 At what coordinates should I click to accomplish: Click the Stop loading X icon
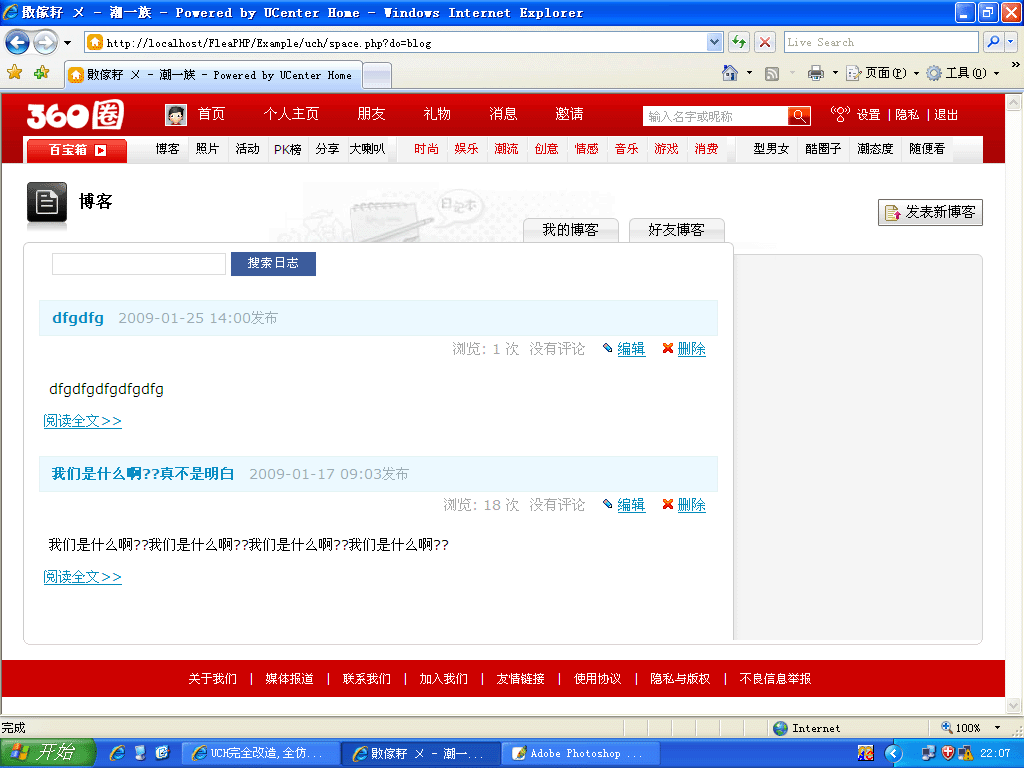(765, 42)
